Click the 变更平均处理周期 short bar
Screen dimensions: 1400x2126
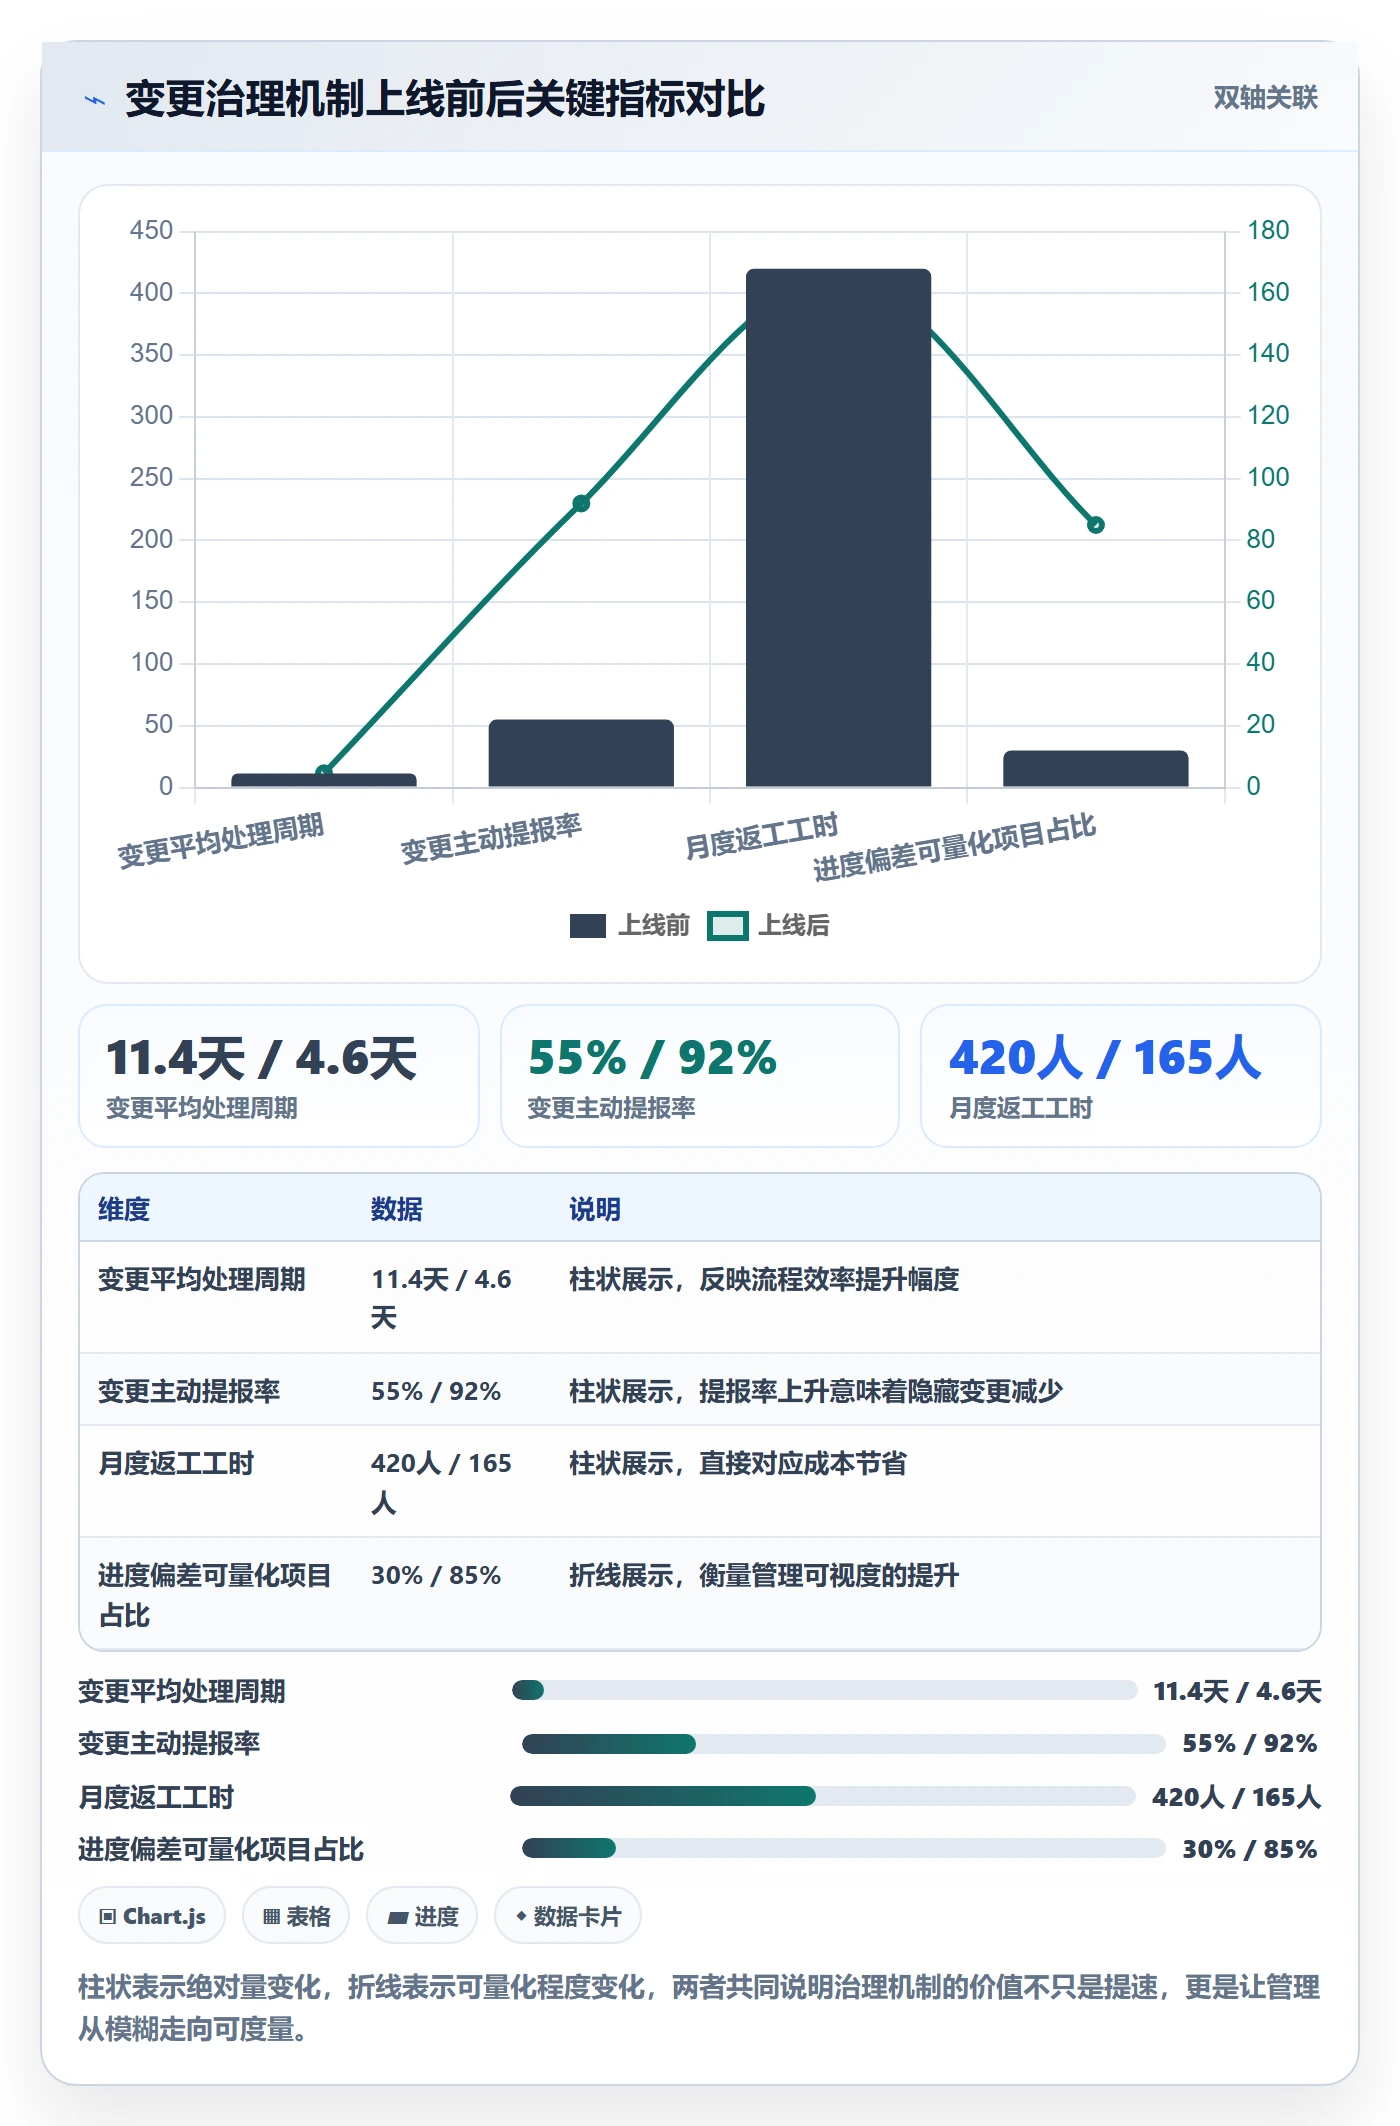[x=324, y=780]
